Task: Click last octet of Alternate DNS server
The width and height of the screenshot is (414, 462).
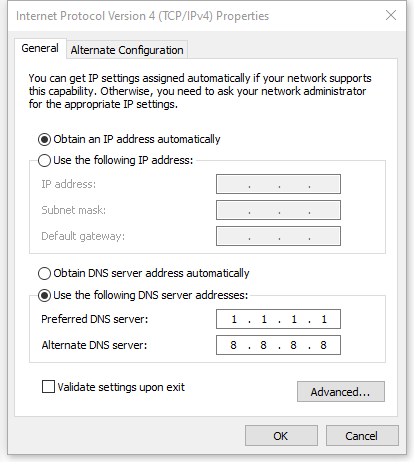Action: click(x=323, y=345)
